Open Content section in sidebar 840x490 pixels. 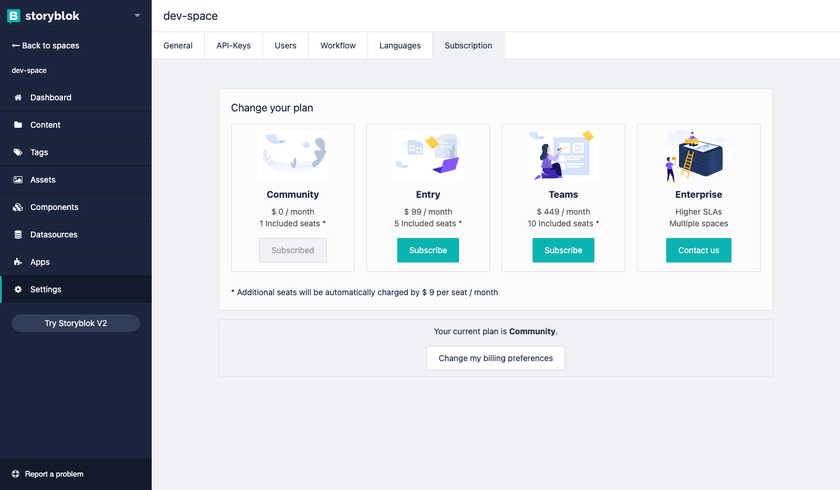[x=76, y=125]
